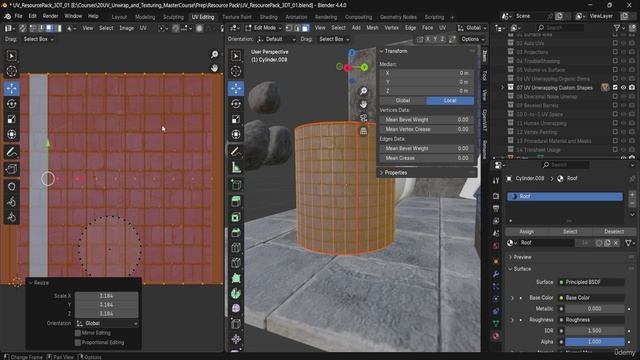Viewport: 640px width, 360px height.
Task: Select the Knife tool
Action: pos(236,263)
